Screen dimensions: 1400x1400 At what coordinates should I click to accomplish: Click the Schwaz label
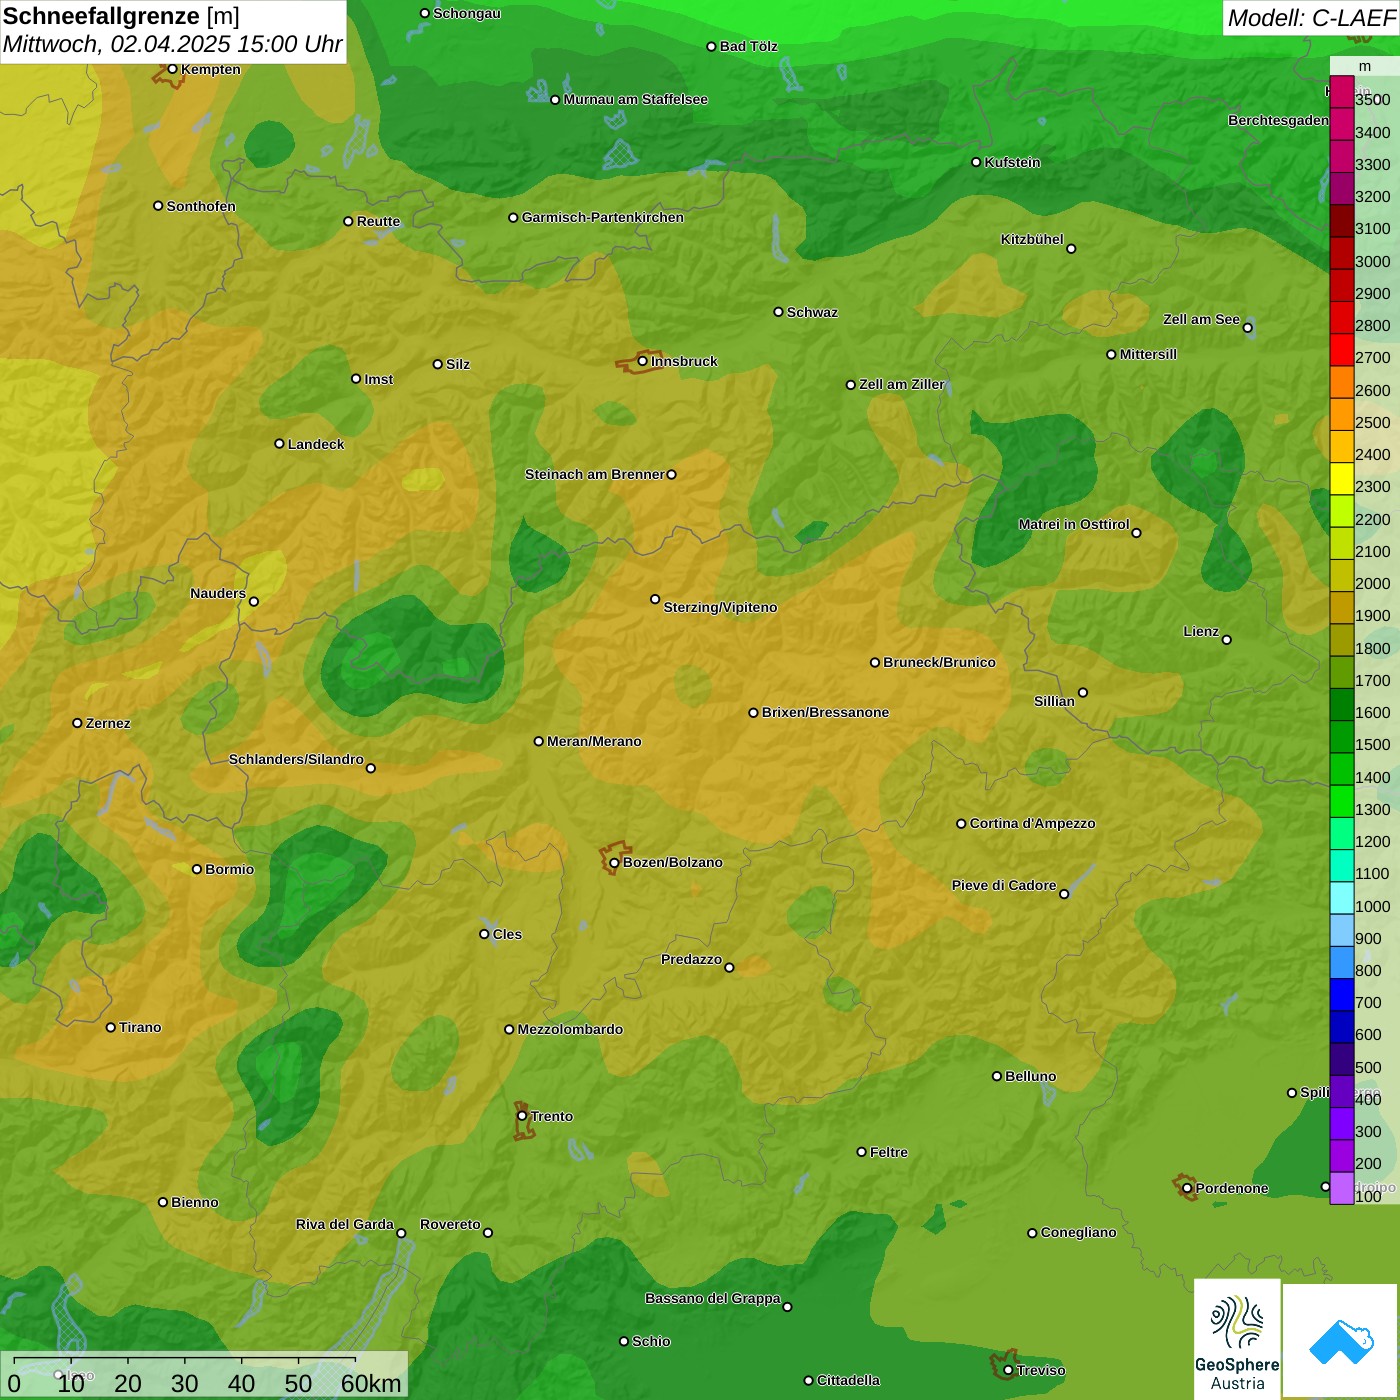(x=812, y=312)
